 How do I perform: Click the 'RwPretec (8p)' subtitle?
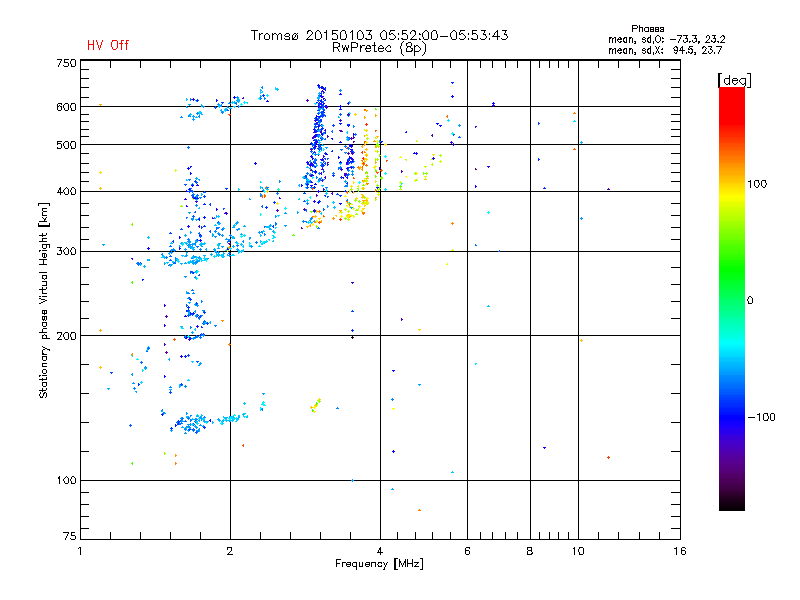tap(379, 48)
